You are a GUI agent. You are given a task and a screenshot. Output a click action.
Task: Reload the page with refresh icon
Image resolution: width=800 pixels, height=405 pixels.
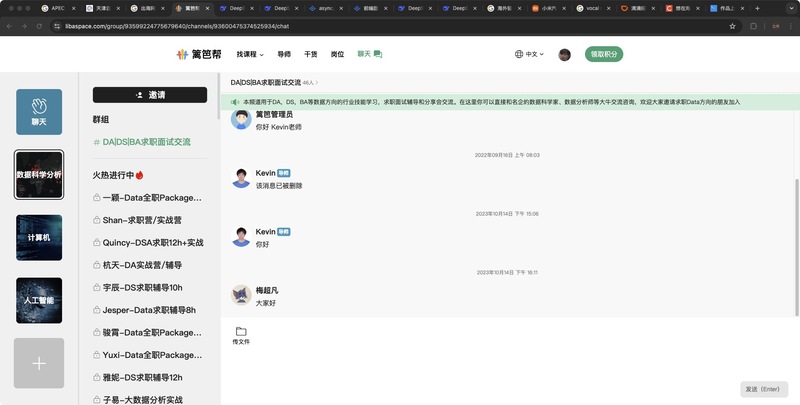point(39,26)
